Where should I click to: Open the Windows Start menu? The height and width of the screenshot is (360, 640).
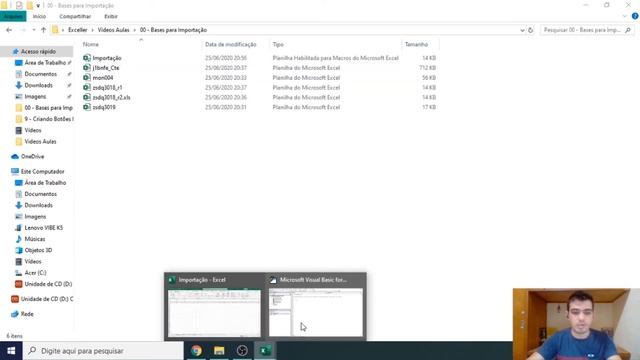pyautogui.click(x=11, y=351)
